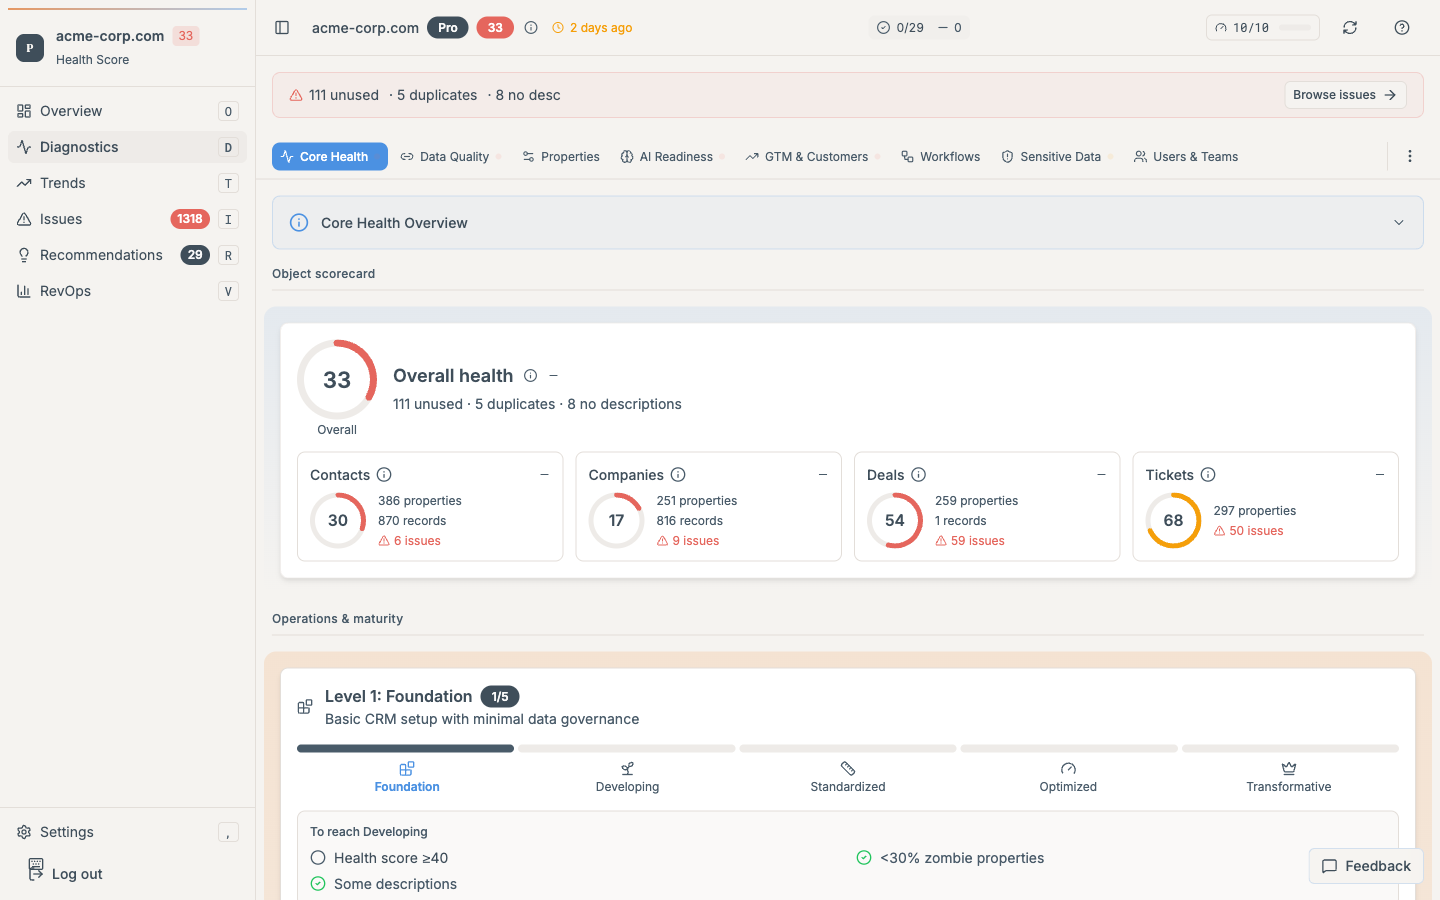
Task: Refresh the health score with the sync icon
Action: coord(1350,27)
